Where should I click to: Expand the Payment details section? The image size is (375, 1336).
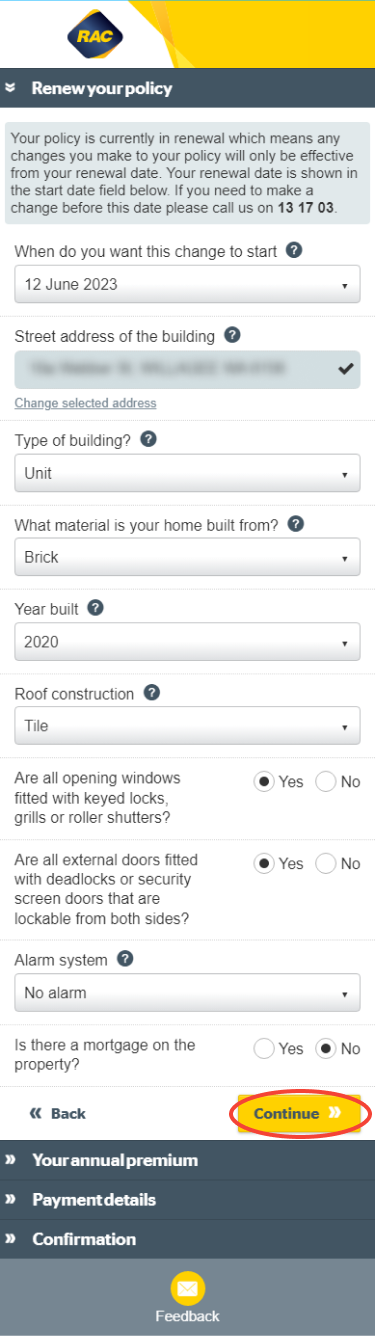coord(187,1199)
